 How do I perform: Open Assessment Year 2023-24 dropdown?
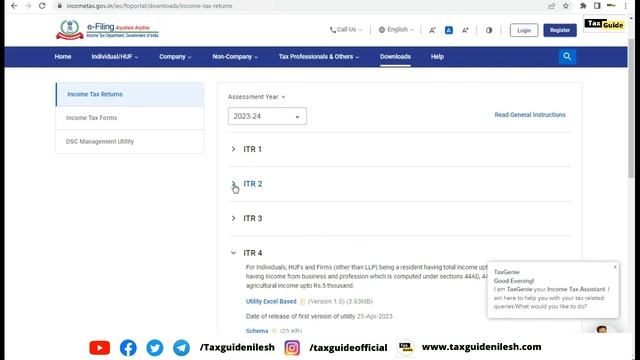pyautogui.click(x=267, y=116)
